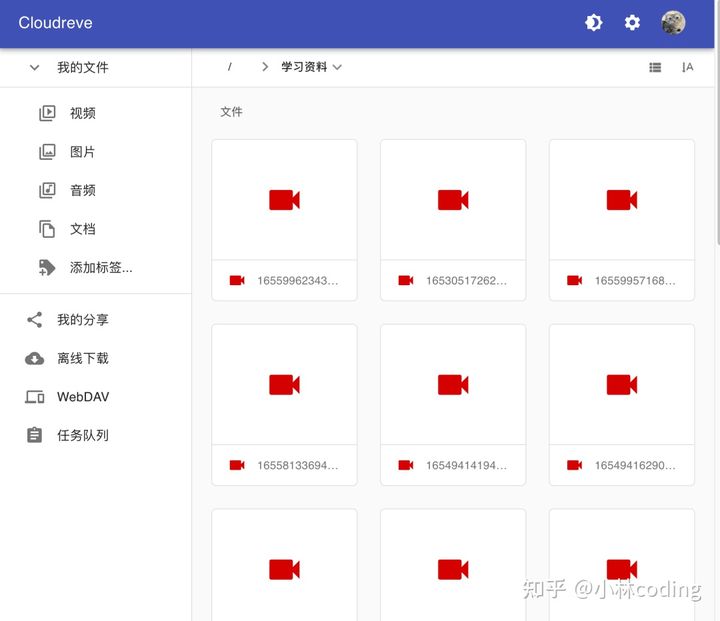Click the 离线下载 cloud download icon
720x621 pixels.
(34, 358)
